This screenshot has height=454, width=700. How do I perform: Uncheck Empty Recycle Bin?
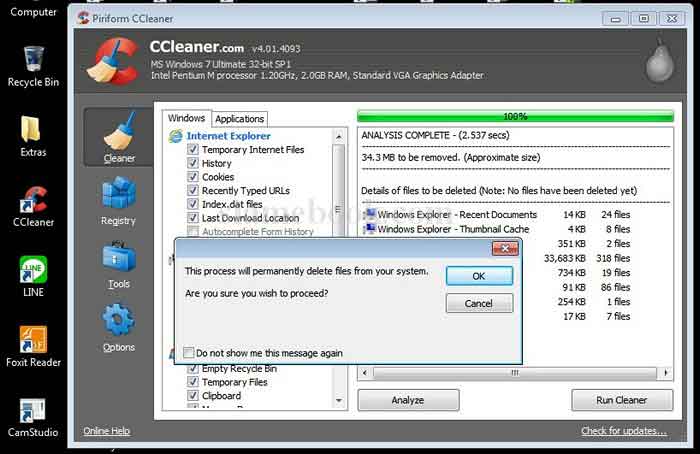click(192, 369)
